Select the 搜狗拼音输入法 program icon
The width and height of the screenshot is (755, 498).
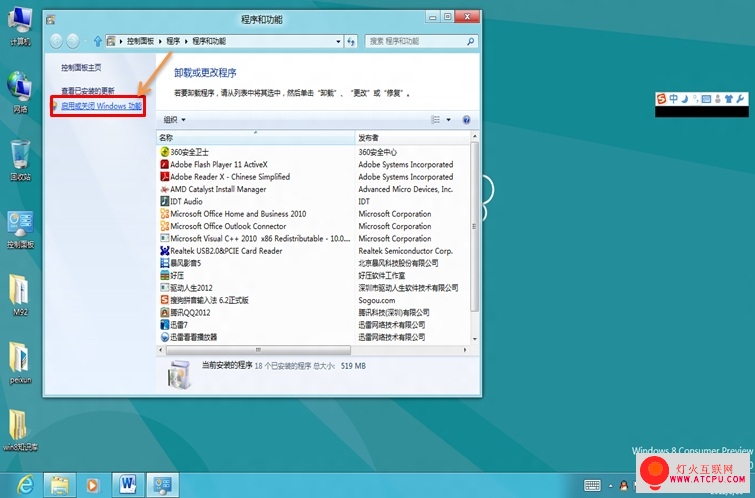point(165,300)
